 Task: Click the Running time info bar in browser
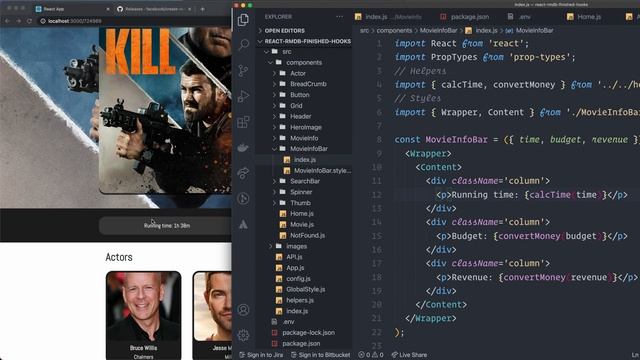tap(165, 225)
